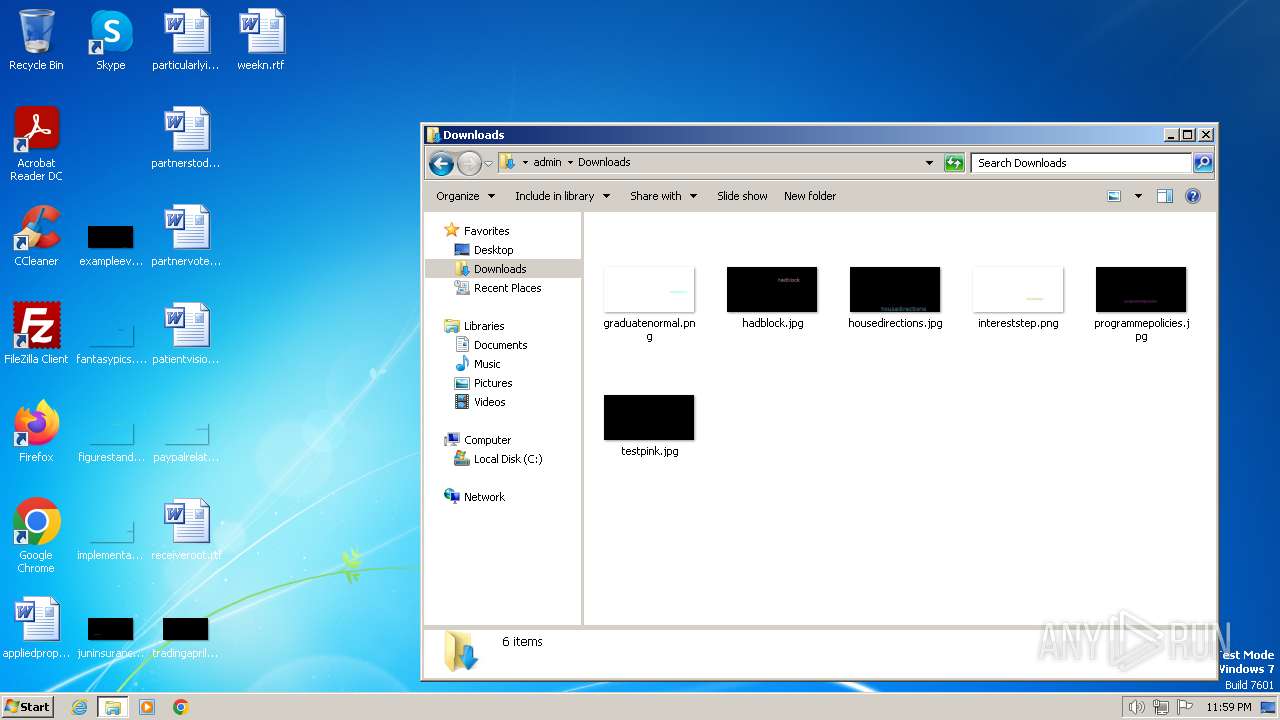Open the Share with dropdown

663,196
